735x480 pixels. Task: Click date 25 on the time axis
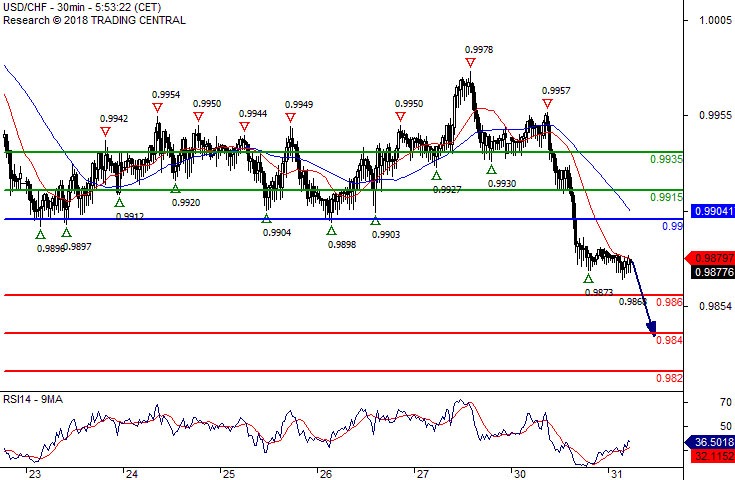pos(228,474)
